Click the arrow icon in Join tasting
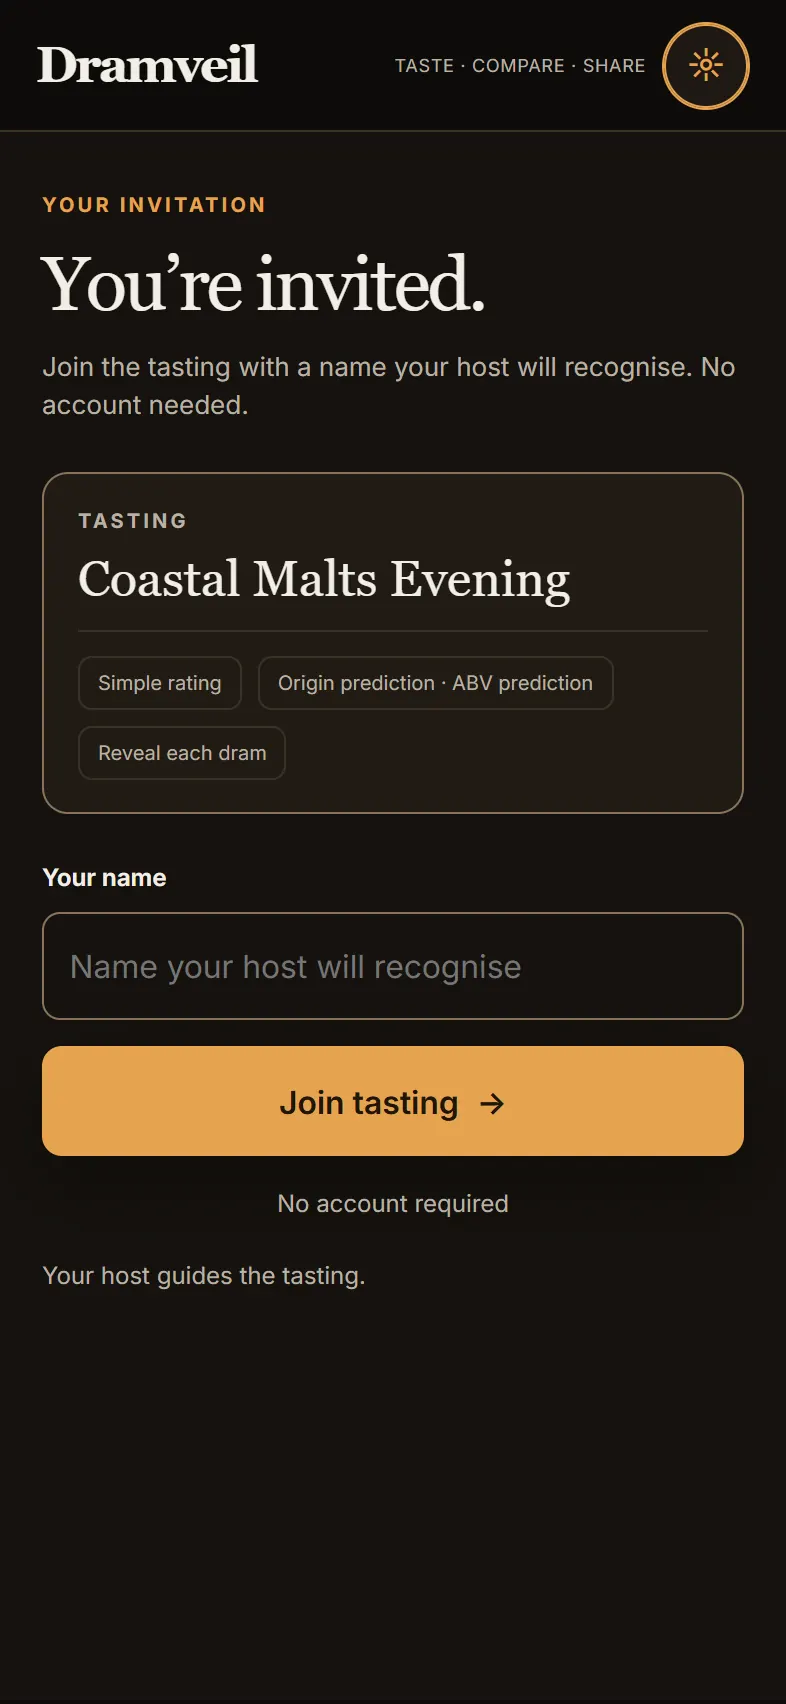 492,1103
